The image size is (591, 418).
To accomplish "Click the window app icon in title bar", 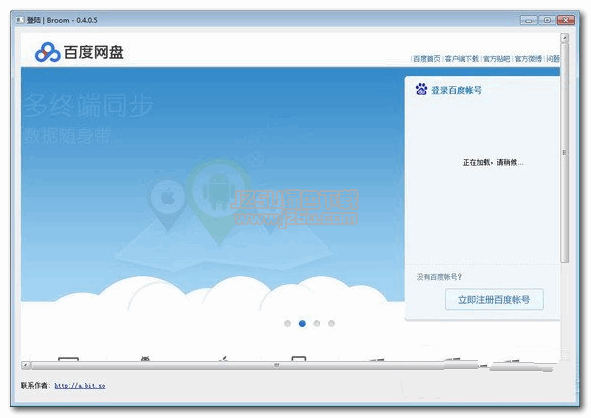I will [x=20, y=20].
